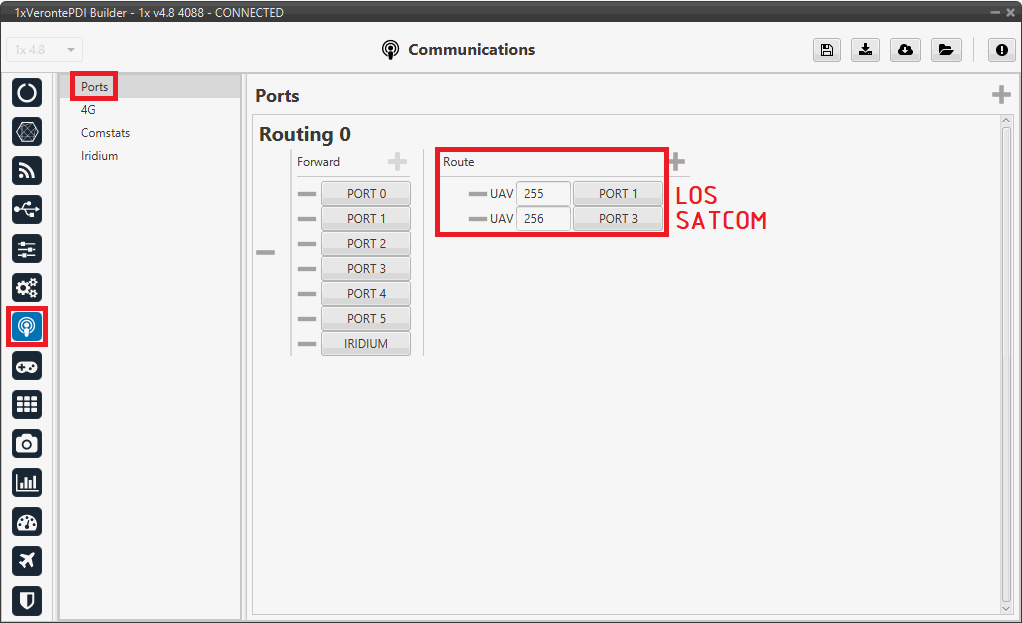
Task: Click the UAV address field containing 255
Action: point(543,193)
